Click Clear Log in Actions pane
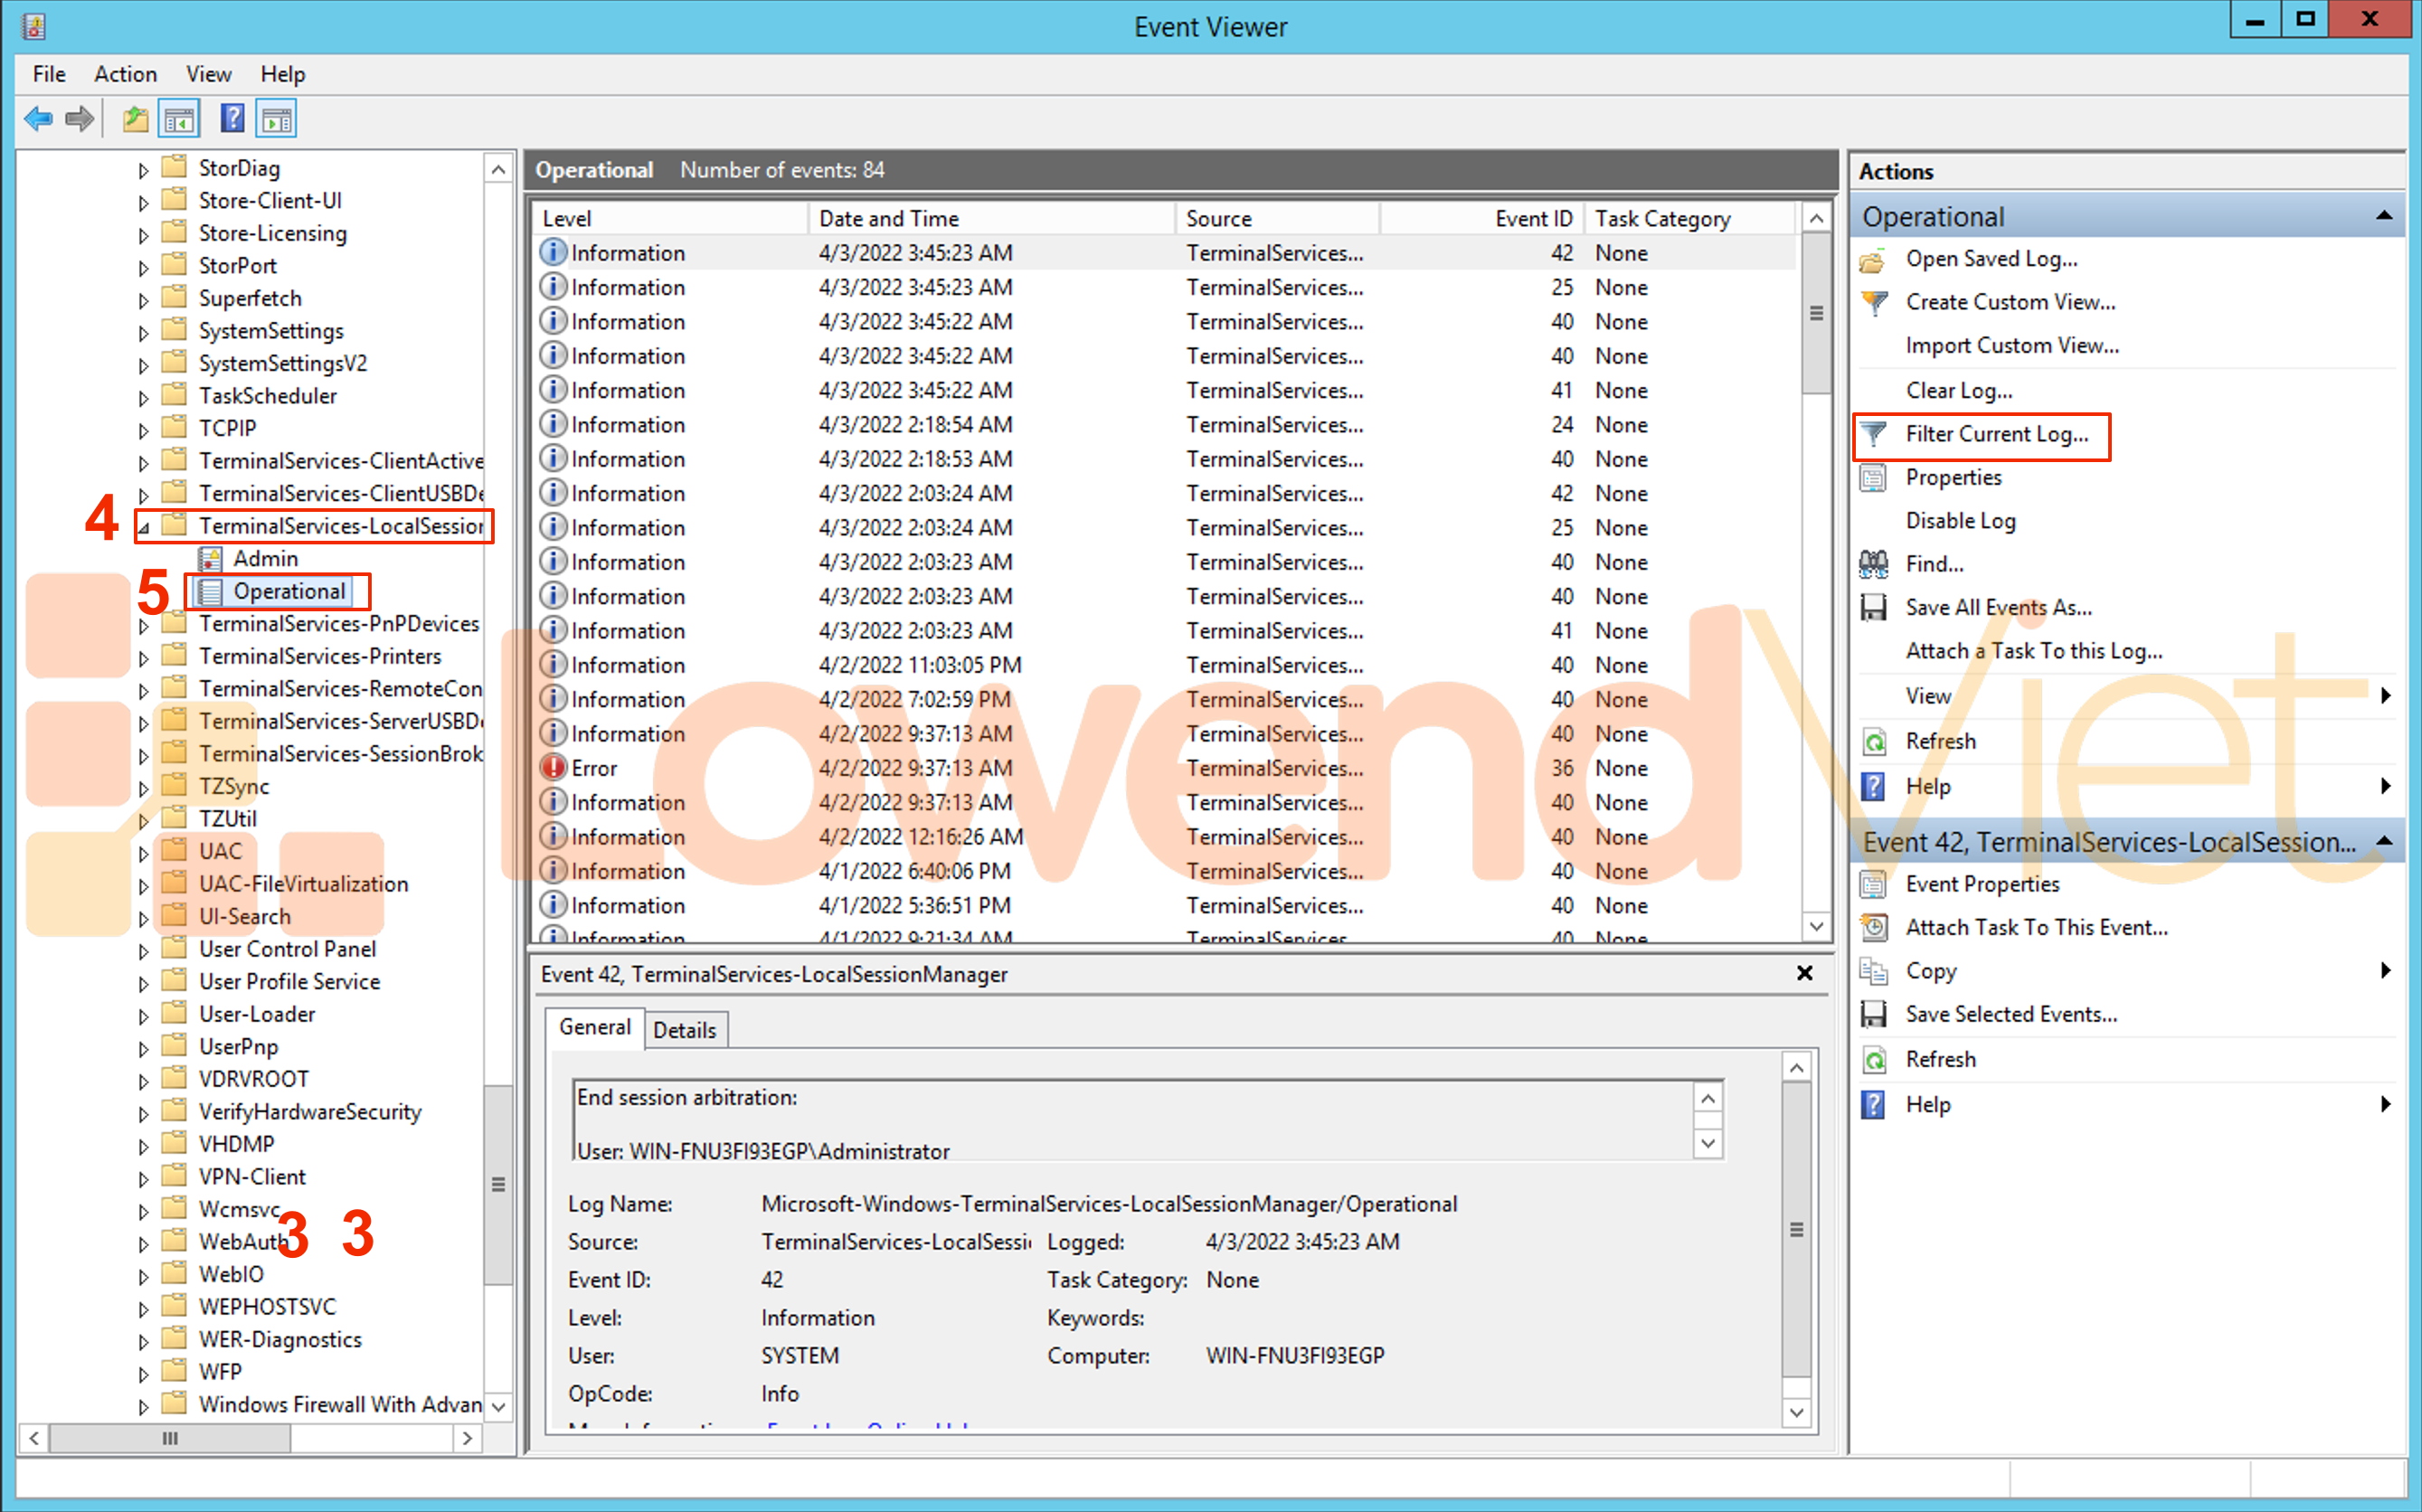 click(1958, 391)
